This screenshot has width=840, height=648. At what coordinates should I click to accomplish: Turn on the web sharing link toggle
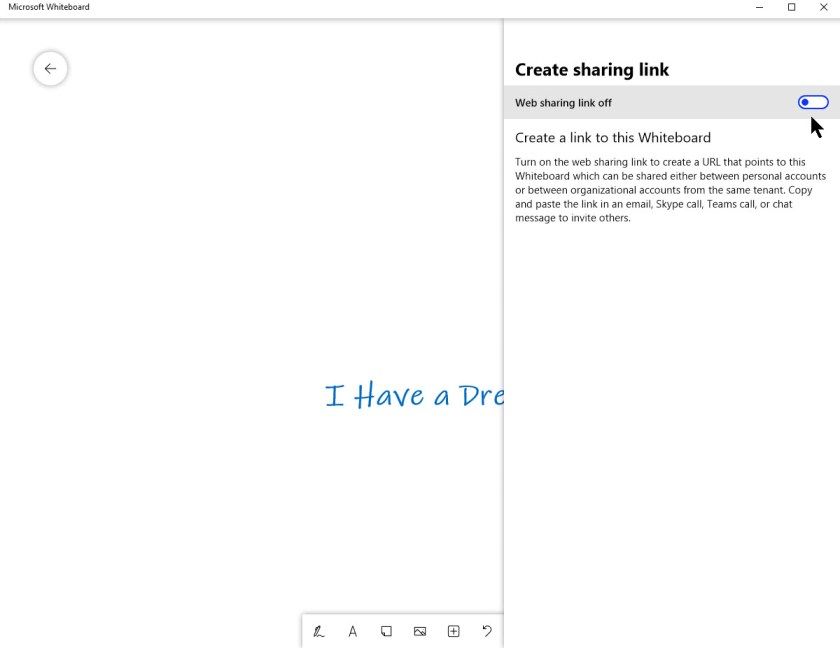(x=812, y=103)
